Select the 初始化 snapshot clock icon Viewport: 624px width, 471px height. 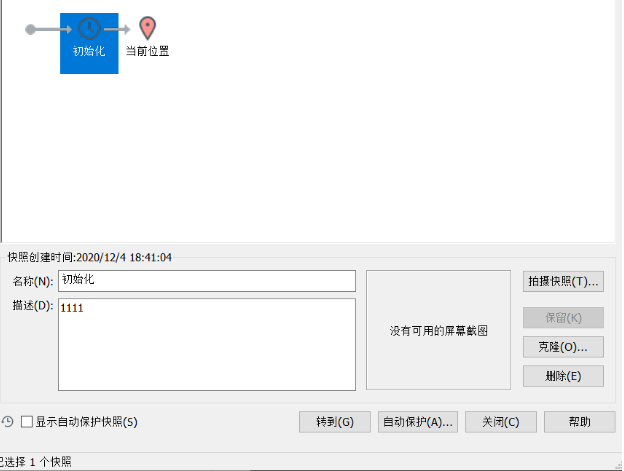coord(89,29)
